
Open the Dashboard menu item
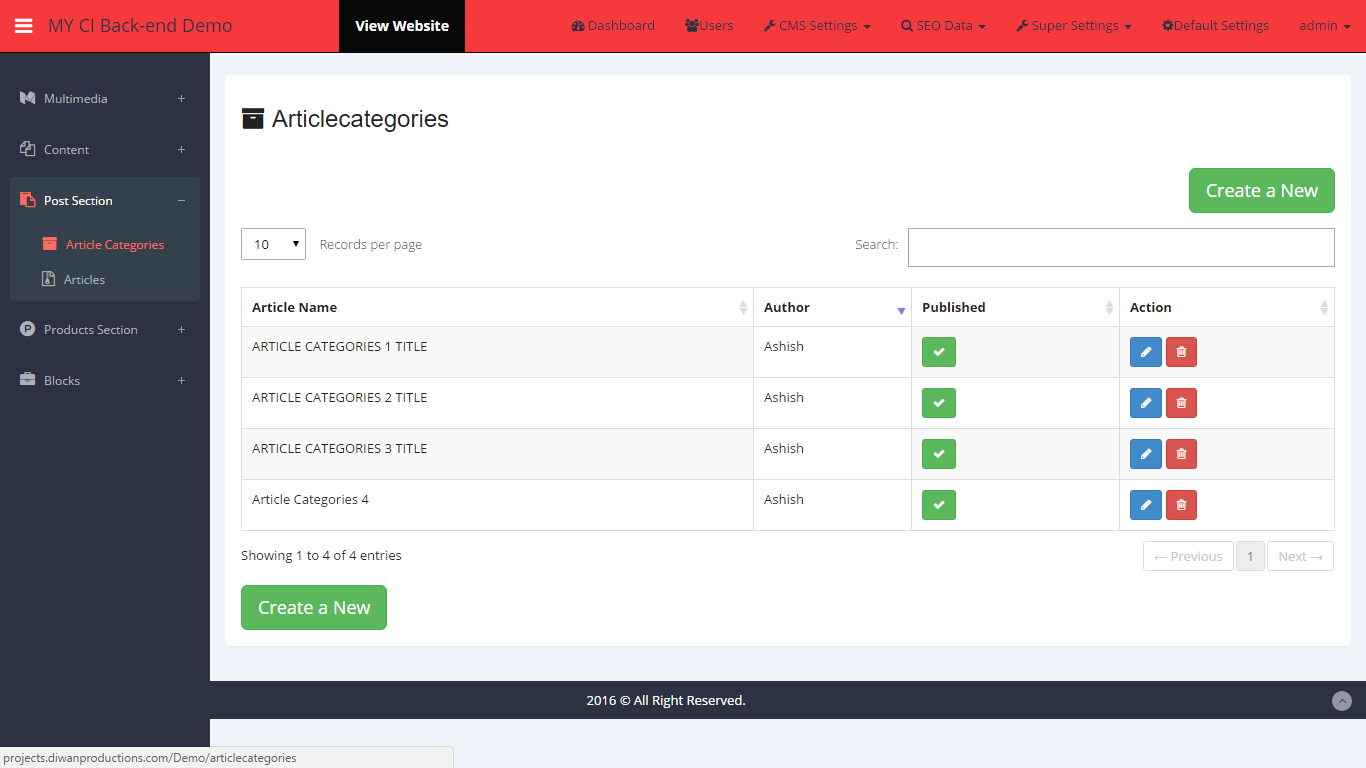click(x=613, y=25)
